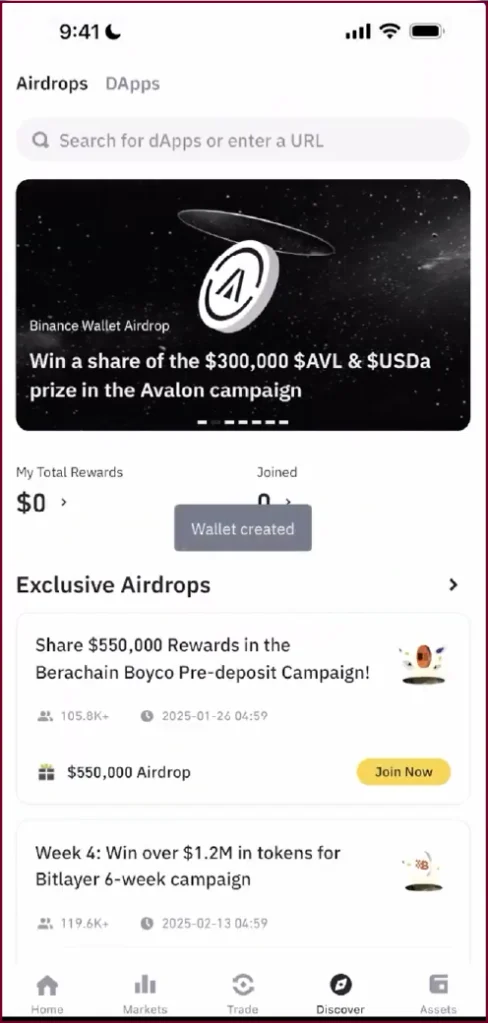Open Share $550,000 Rewards Berachain card title

203,658
